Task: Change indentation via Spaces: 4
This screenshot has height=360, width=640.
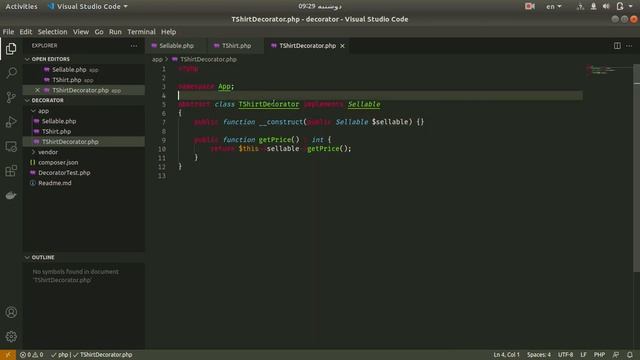Action: click(539, 355)
